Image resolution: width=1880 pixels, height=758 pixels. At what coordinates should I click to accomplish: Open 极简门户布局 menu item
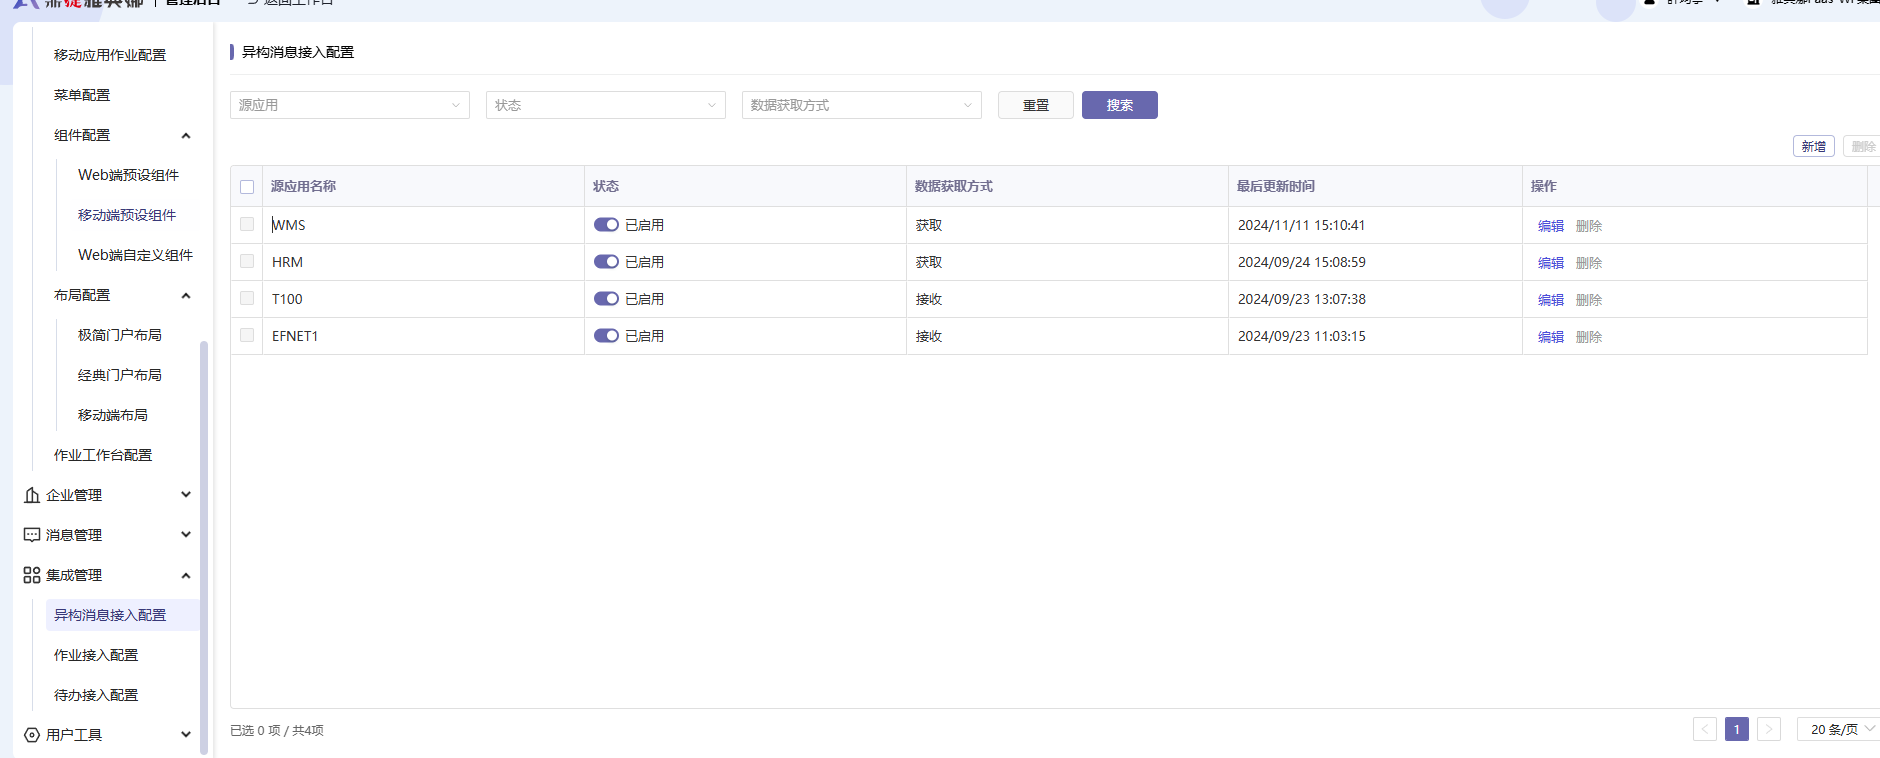pos(120,335)
